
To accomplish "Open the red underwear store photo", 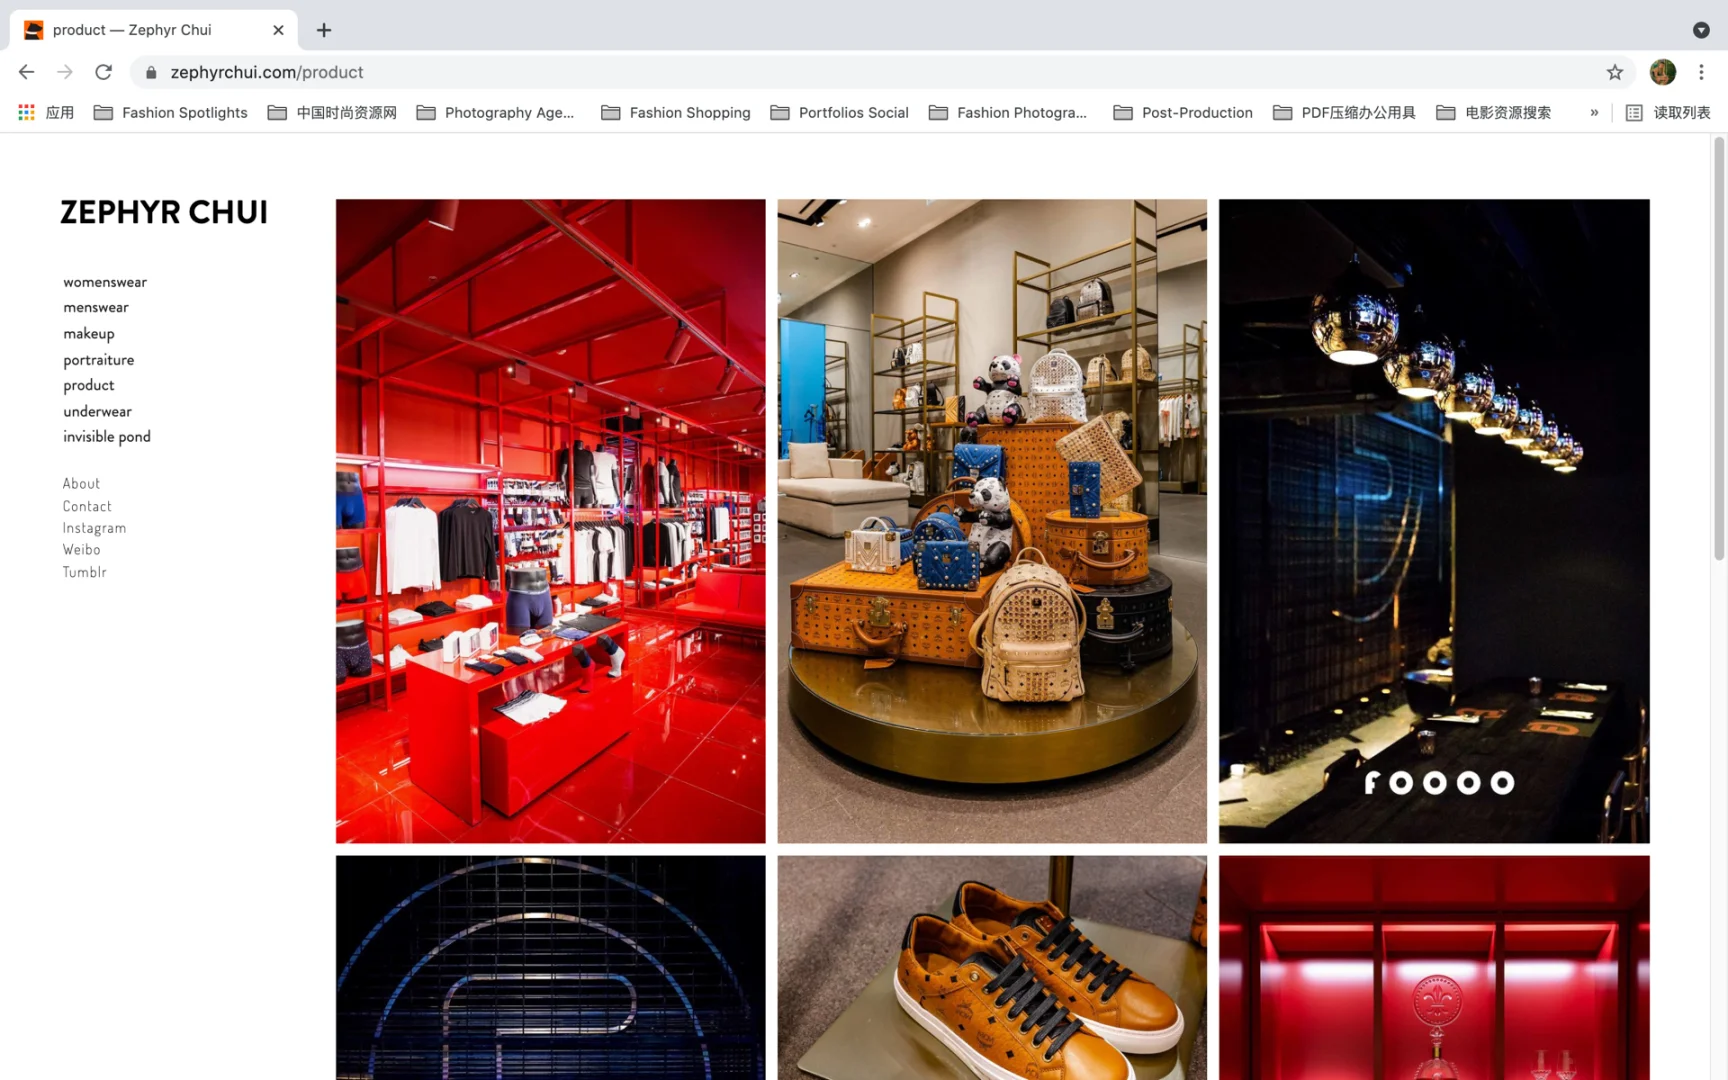I will click(550, 521).
